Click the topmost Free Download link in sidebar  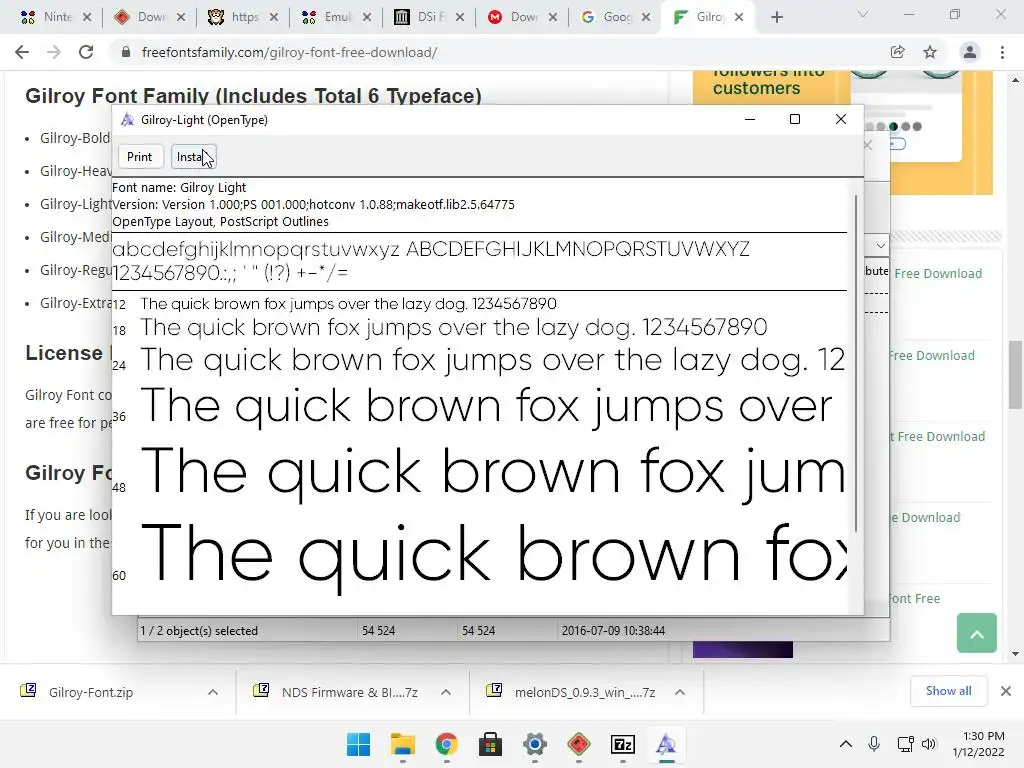pyautogui.click(x=938, y=274)
